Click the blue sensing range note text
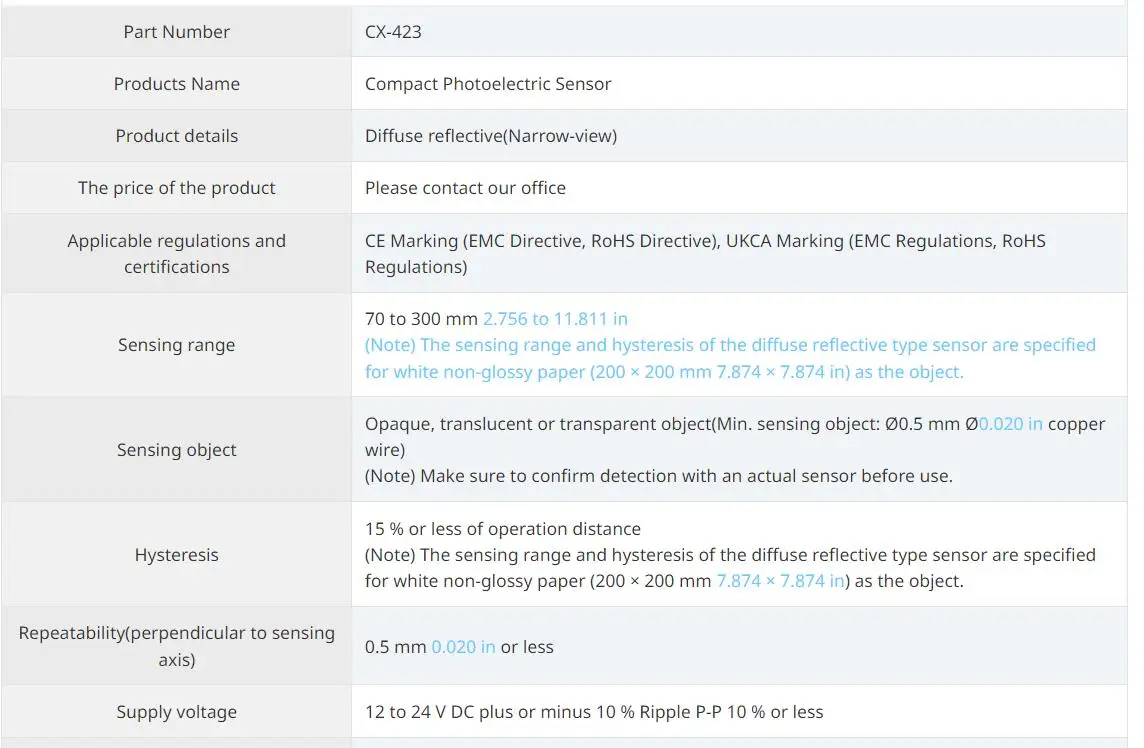The width and height of the screenshot is (1144, 748). tap(729, 345)
